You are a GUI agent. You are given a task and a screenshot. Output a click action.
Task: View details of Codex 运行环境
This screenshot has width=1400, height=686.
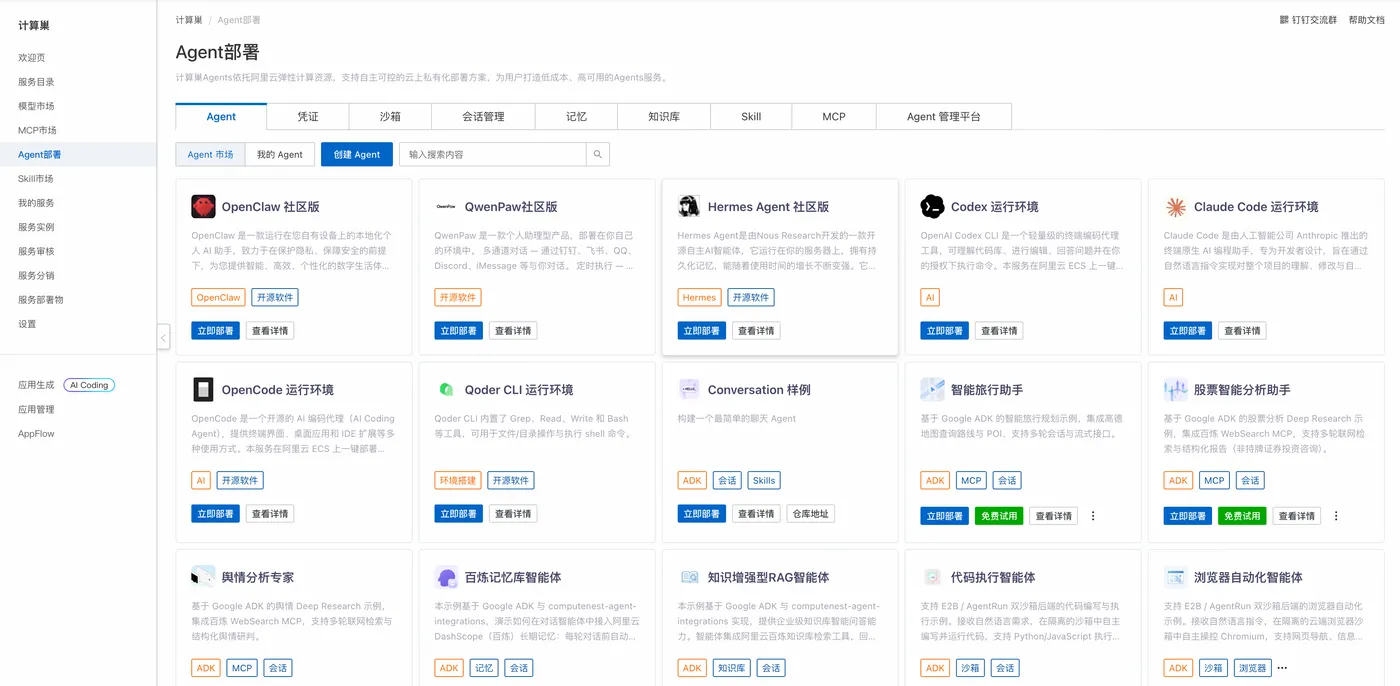999,331
